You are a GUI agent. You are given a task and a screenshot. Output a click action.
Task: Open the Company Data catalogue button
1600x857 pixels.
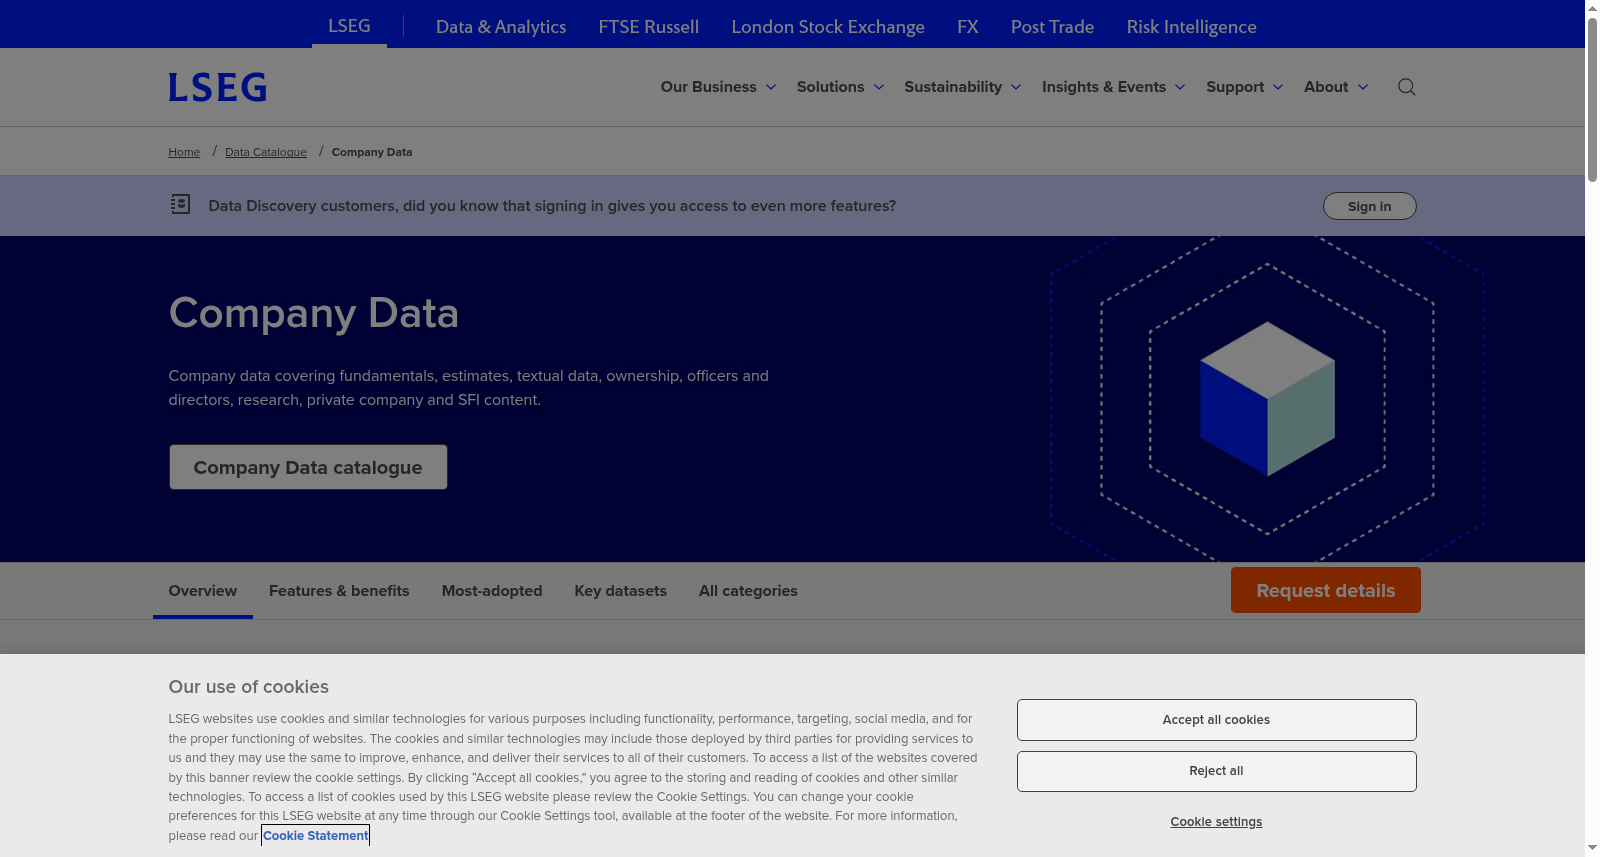click(x=308, y=467)
